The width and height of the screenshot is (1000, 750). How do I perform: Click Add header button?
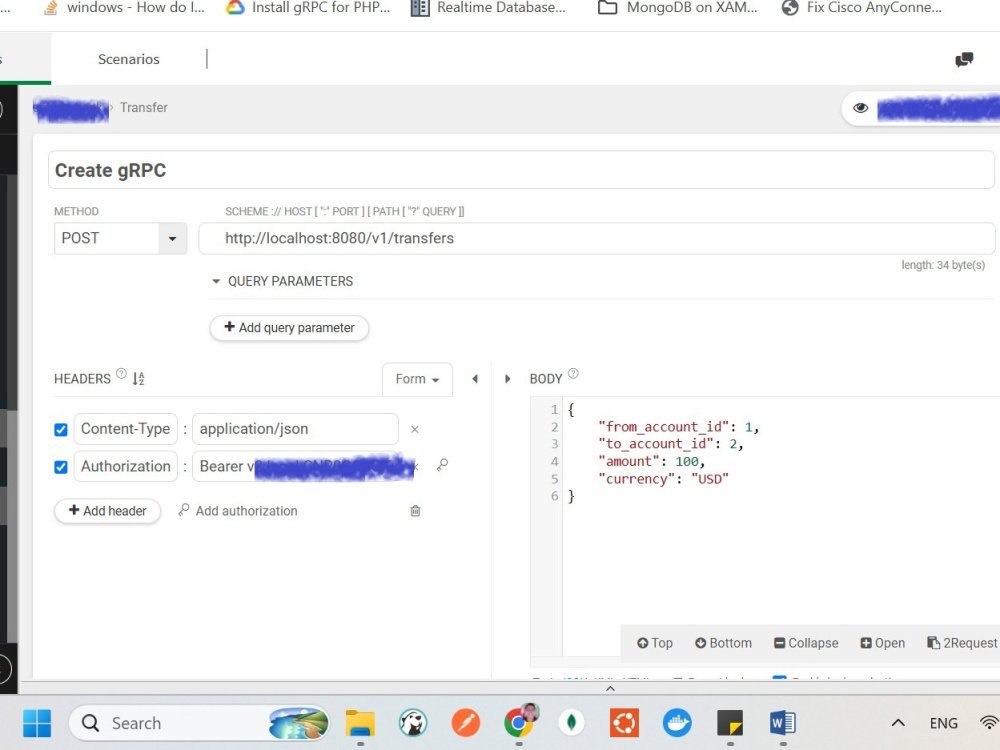107,511
